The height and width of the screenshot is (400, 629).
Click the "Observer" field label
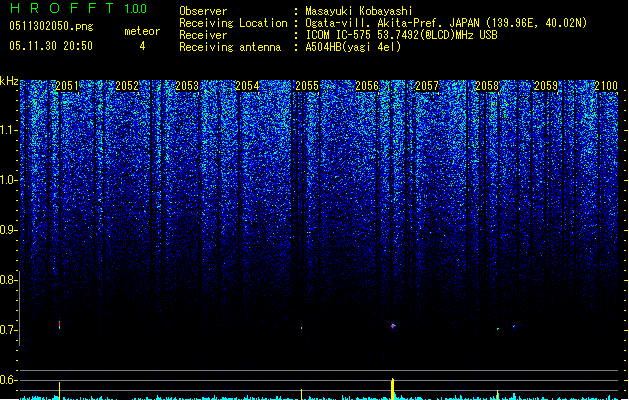(x=203, y=11)
